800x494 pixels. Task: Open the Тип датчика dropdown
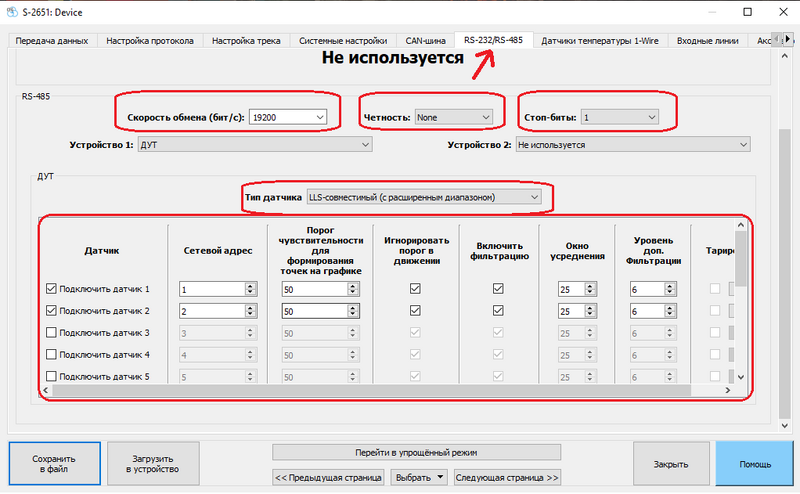[x=423, y=197]
